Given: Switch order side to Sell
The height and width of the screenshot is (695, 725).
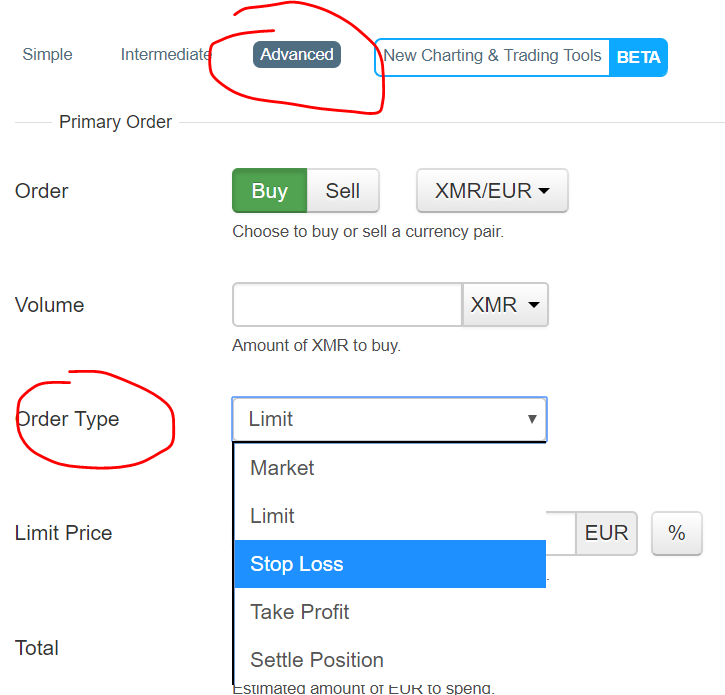Looking at the screenshot, I should (x=342, y=191).
